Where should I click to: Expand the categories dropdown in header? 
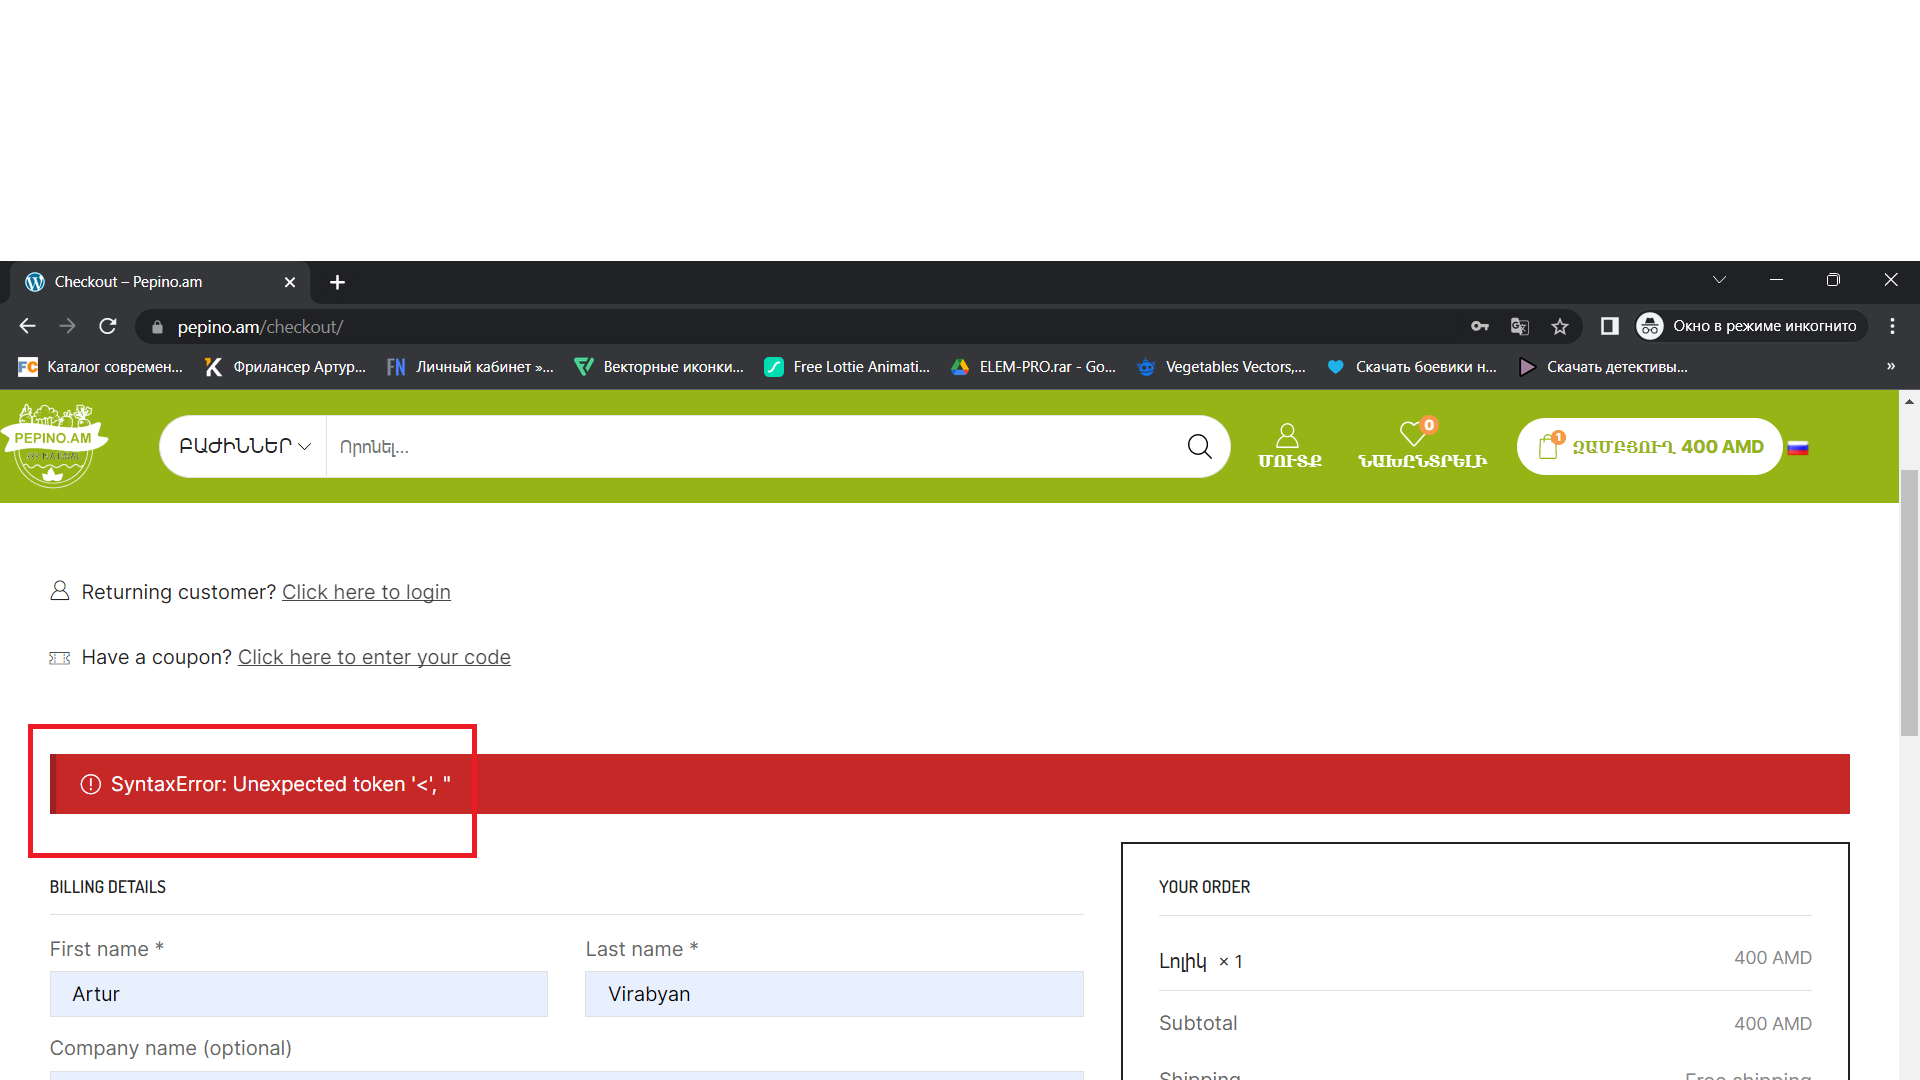tap(244, 446)
